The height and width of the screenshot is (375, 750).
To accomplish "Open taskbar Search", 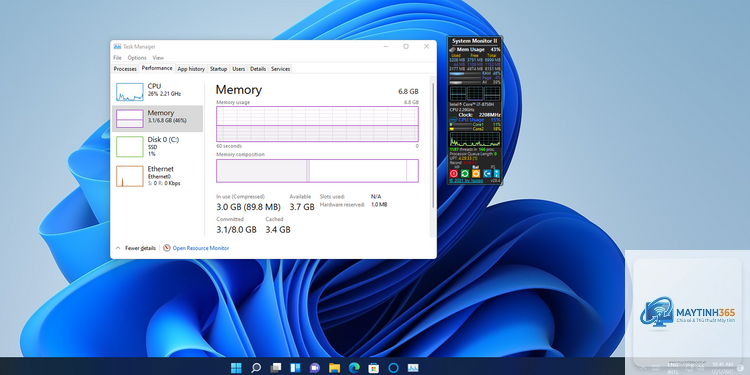I will [x=256, y=367].
